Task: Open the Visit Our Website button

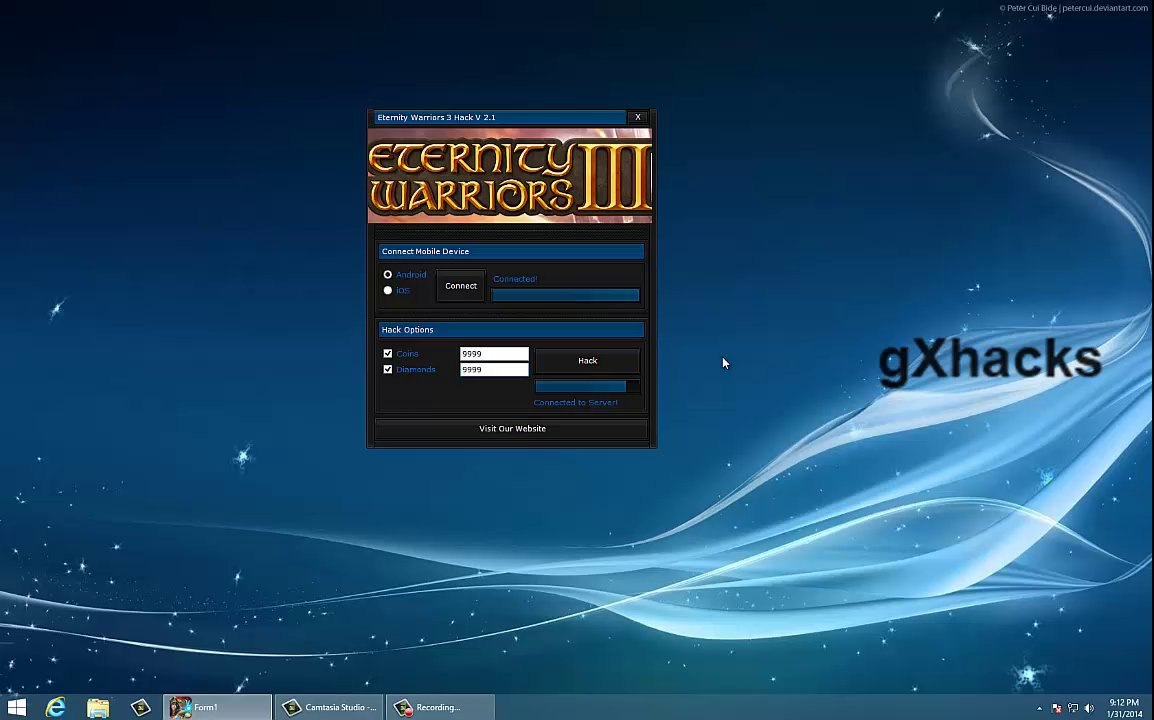Action: pyautogui.click(x=511, y=428)
